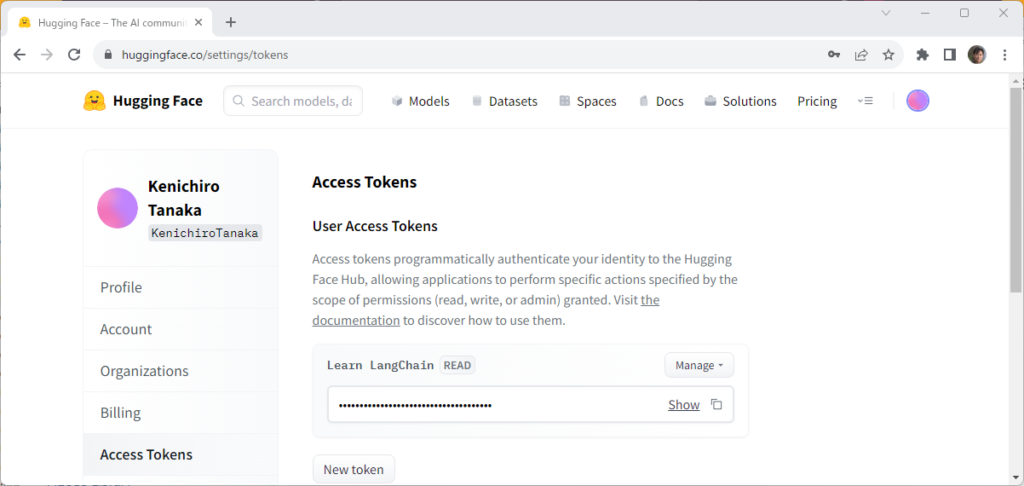Select Profile in settings sidebar
1024x486 pixels.
coord(121,288)
